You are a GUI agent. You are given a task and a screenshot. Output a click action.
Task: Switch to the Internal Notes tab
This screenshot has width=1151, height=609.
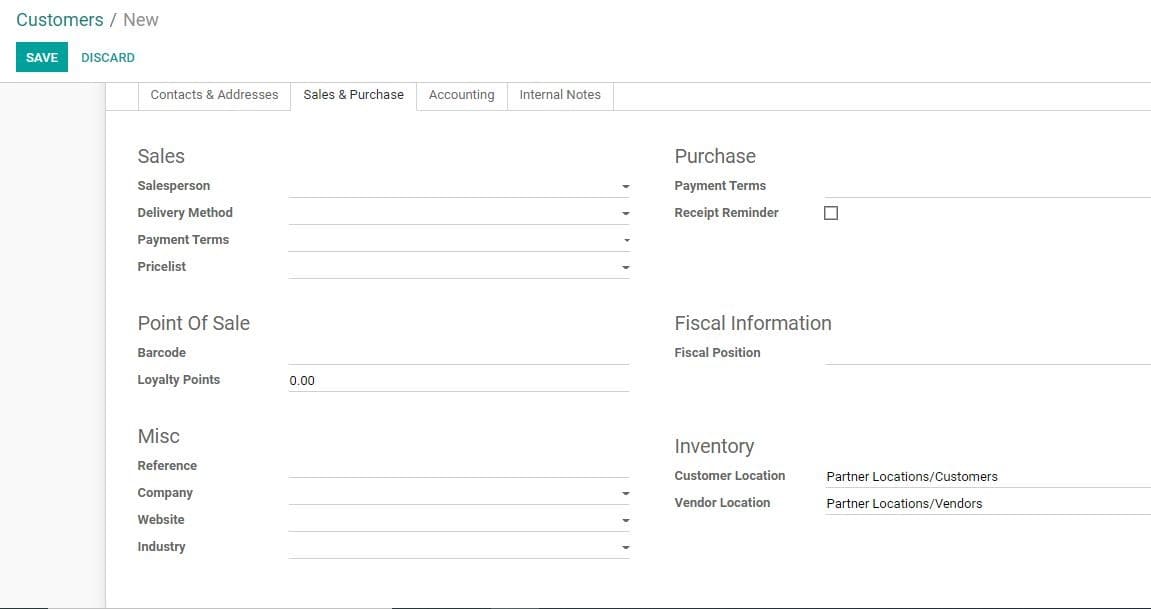coord(559,95)
